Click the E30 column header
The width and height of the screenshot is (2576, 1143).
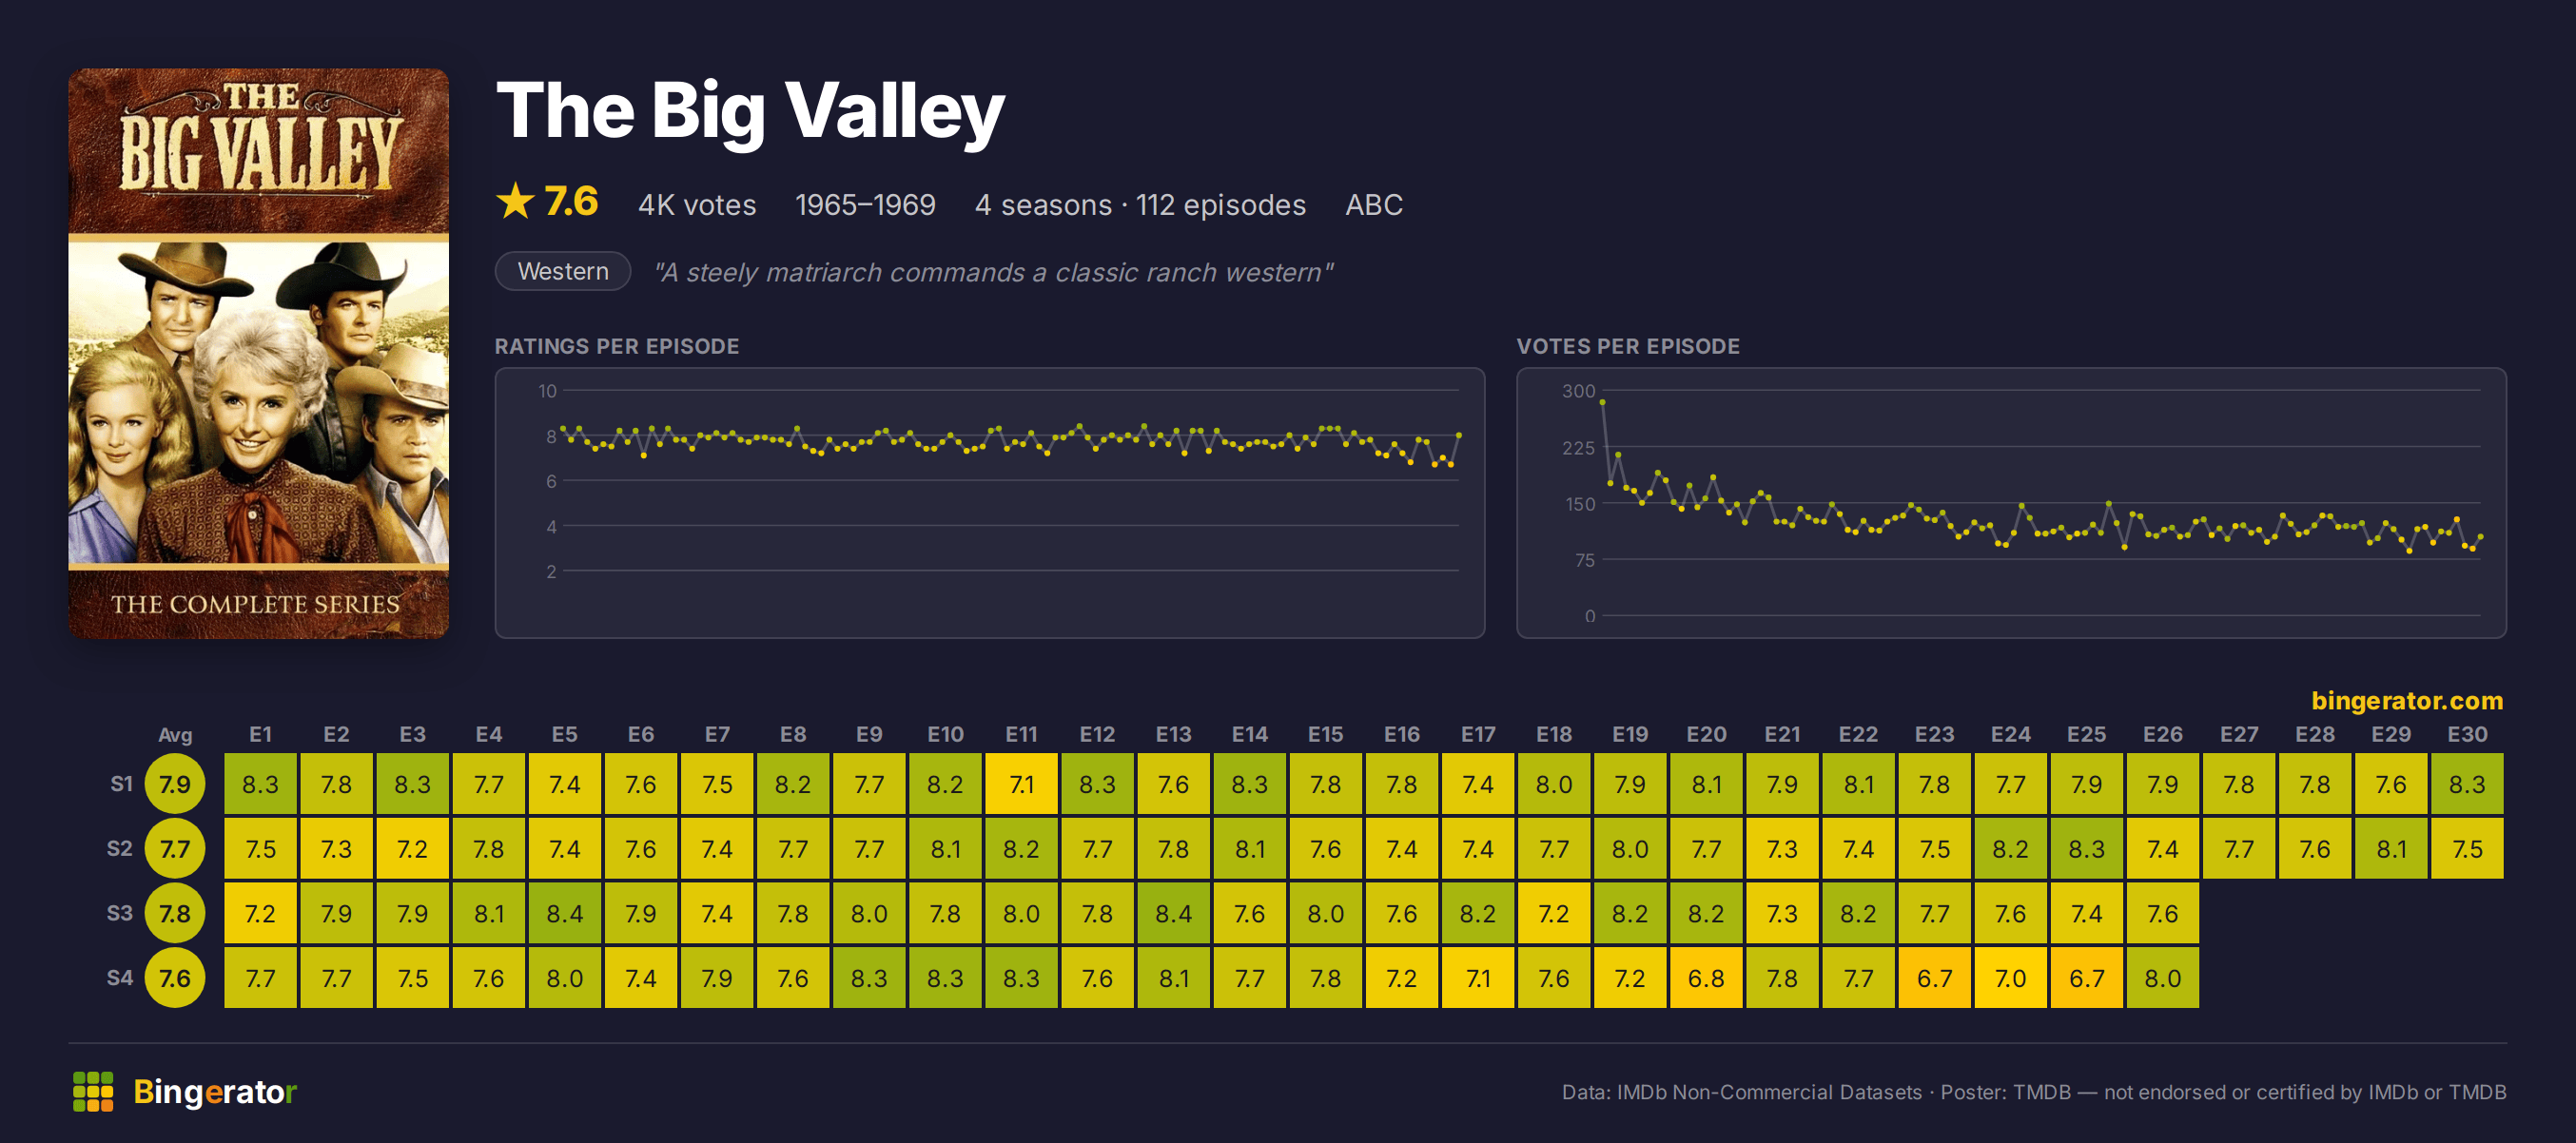pyautogui.click(x=2467, y=734)
